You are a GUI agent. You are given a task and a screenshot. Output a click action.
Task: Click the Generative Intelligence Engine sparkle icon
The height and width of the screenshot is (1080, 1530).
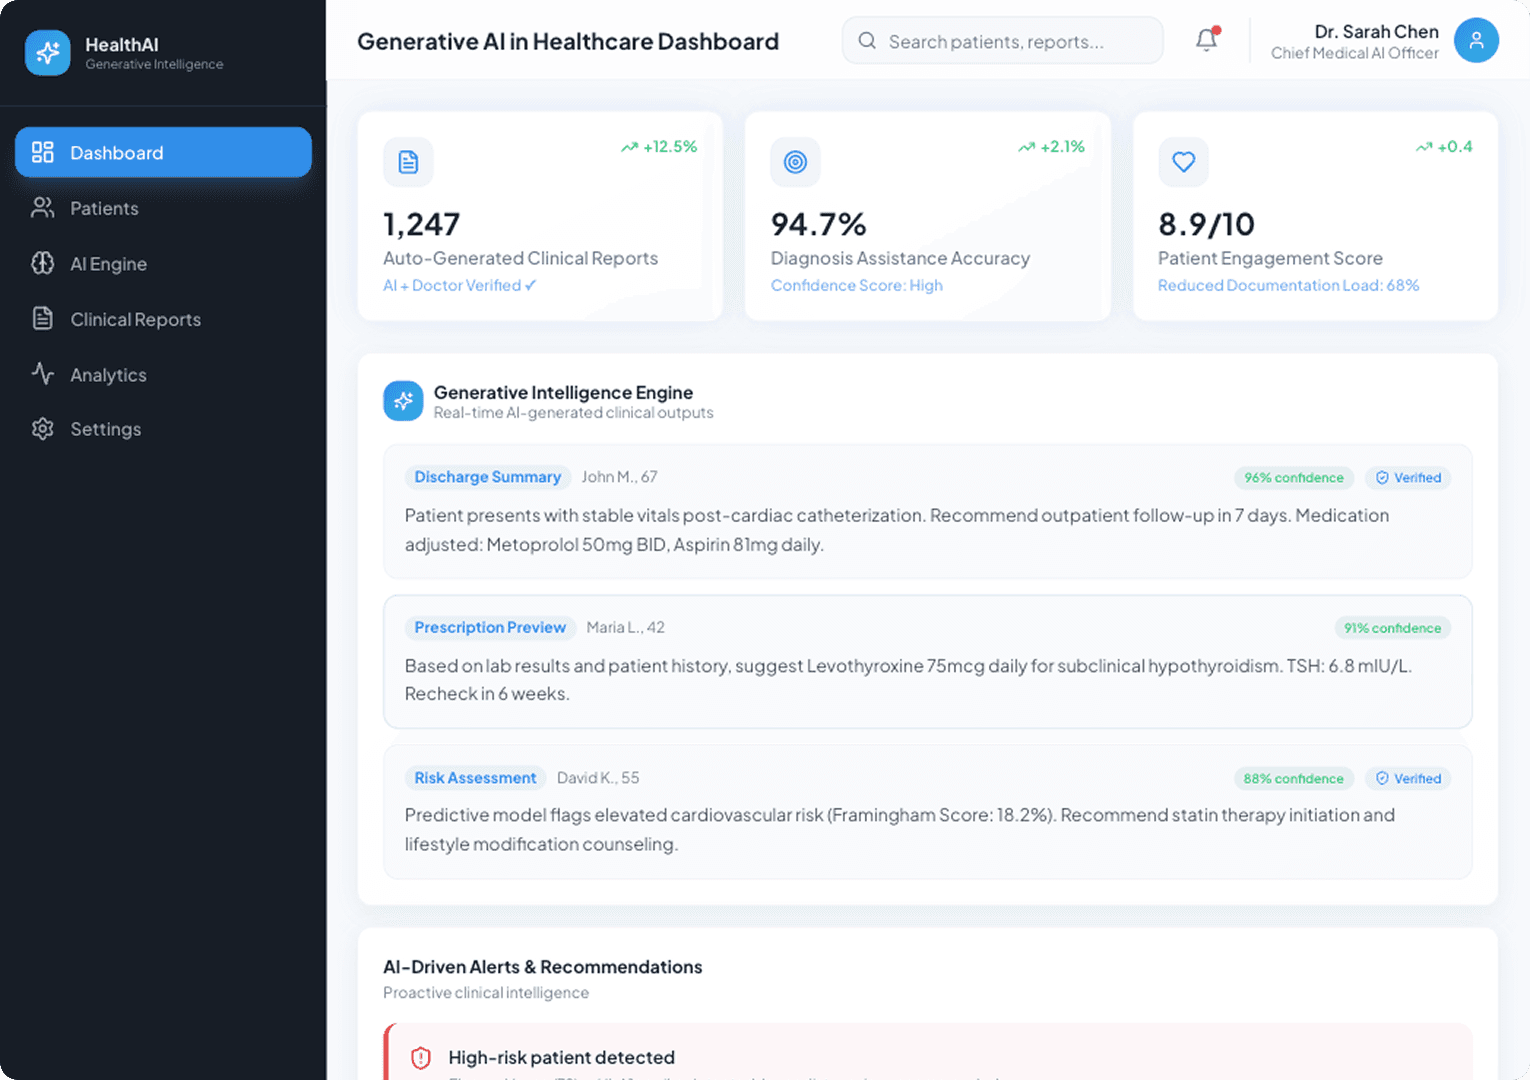[x=403, y=400]
